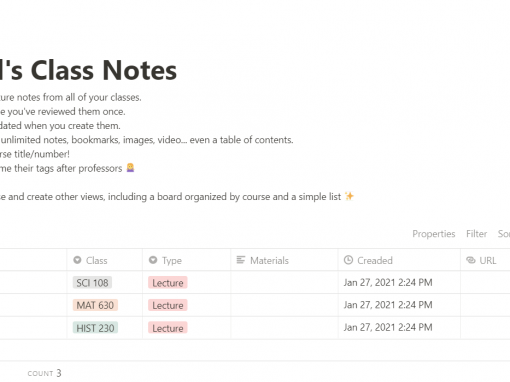Viewport: 510px width, 382px height.
Task: Click the Class column select icon
Action: [x=77, y=260]
